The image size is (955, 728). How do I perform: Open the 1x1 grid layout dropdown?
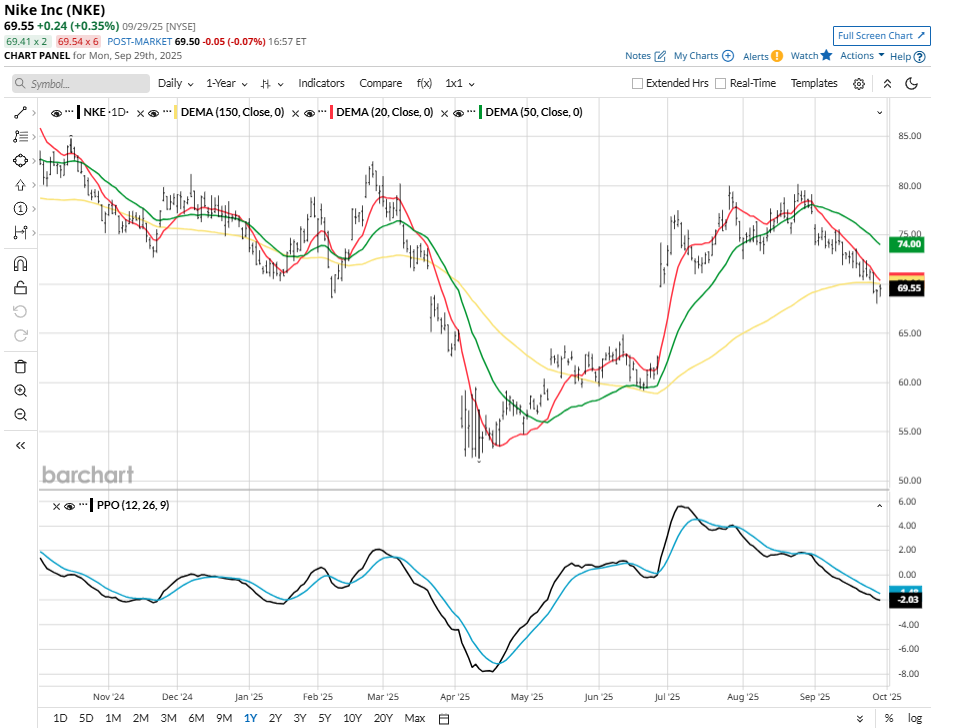(x=460, y=83)
